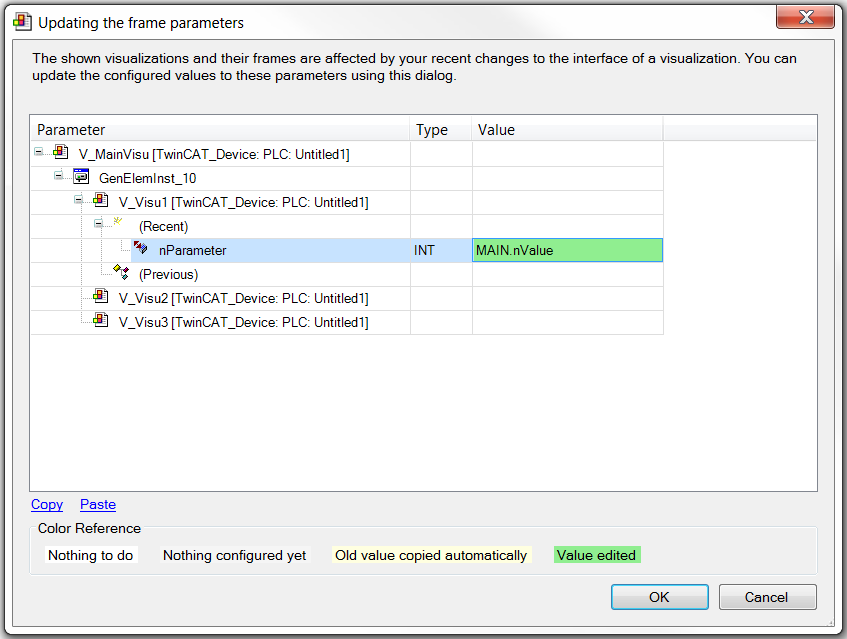This screenshot has height=639, width=847.
Task: Select the (Recent) tree entry
Action: pyautogui.click(x=163, y=226)
